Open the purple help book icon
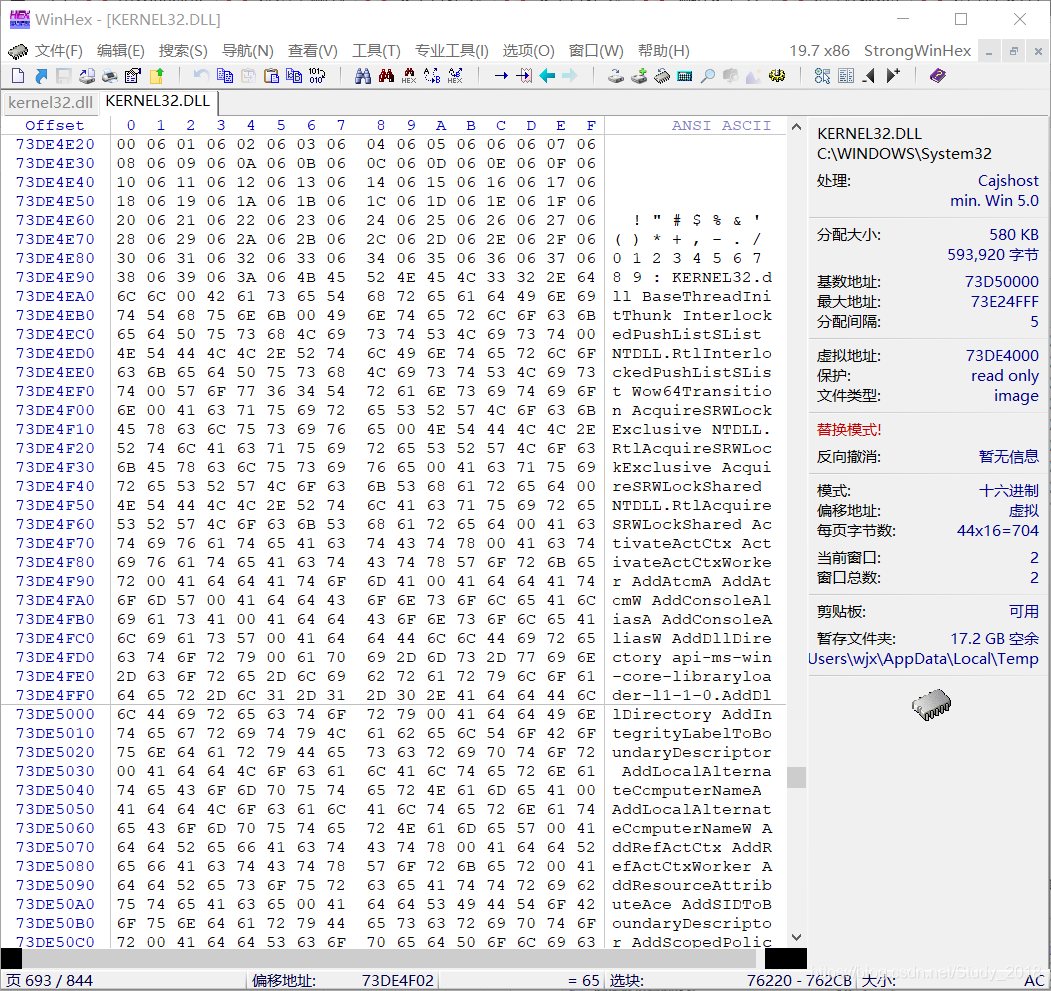Screen dimensions: 1051x991 point(938,76)
